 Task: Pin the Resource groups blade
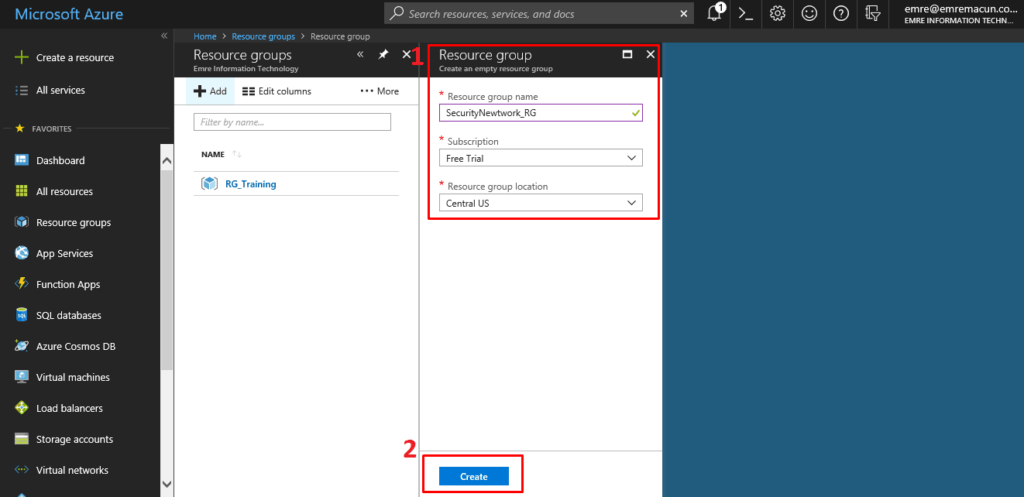point(383,55)
